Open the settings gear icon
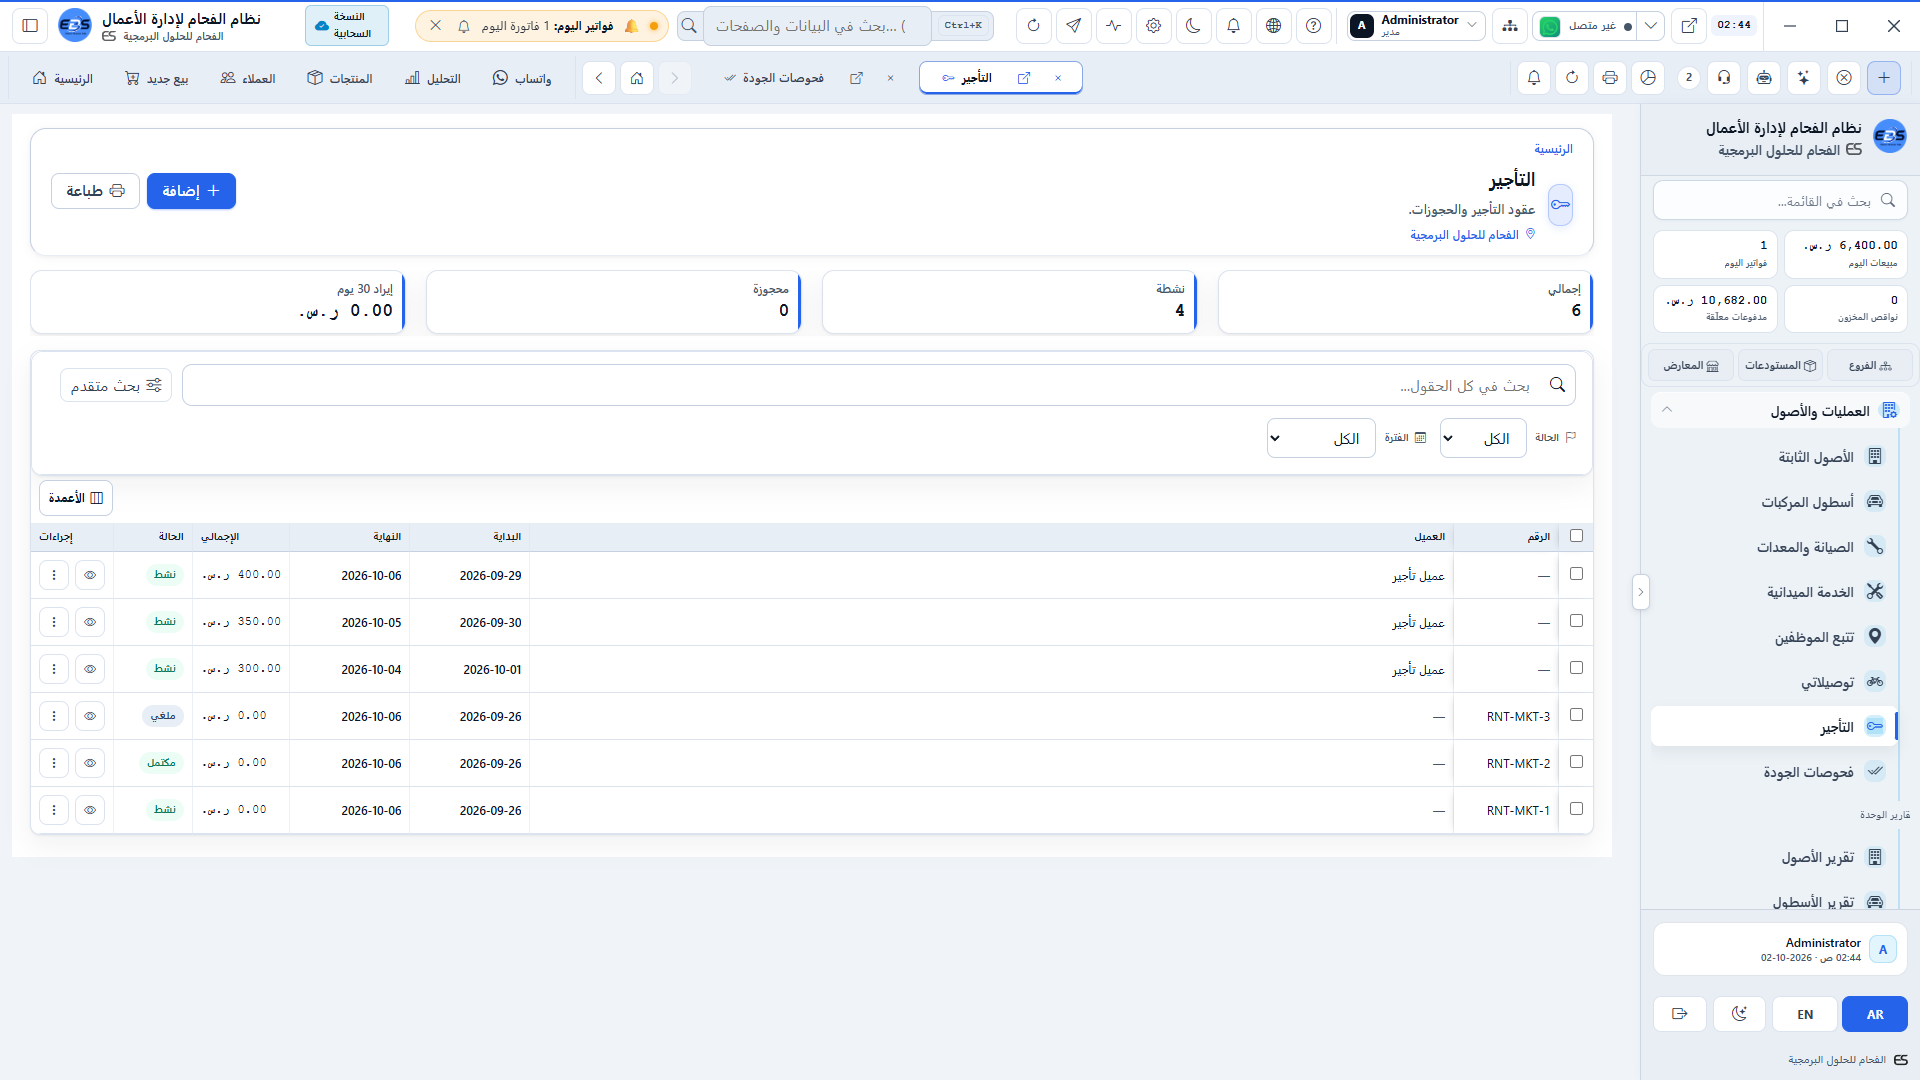This screenshot has width=1920, height=1080. pos(1154,26)
